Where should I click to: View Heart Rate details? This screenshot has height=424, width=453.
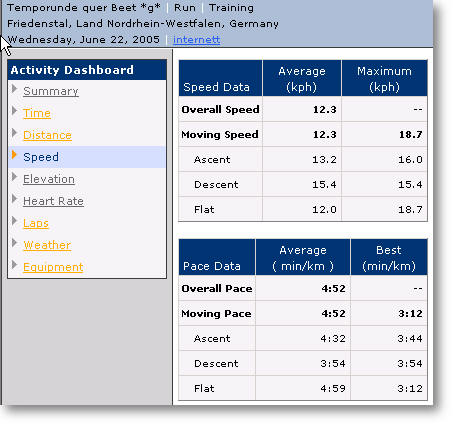point(53,201)
